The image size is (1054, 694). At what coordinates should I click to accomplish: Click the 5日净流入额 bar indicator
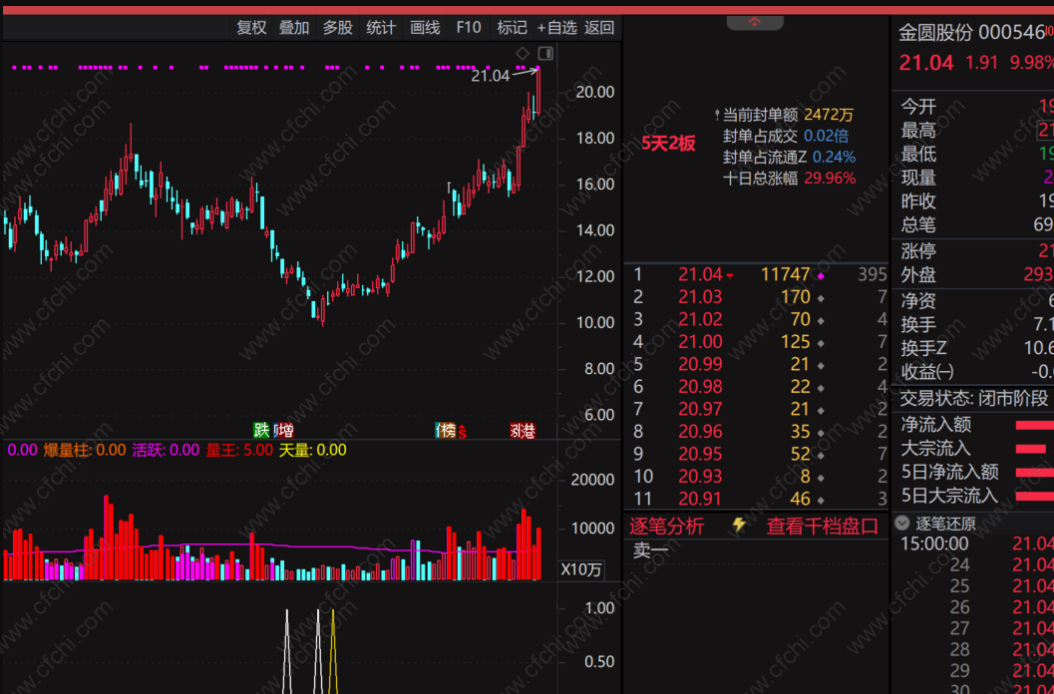click(1034, 473)
